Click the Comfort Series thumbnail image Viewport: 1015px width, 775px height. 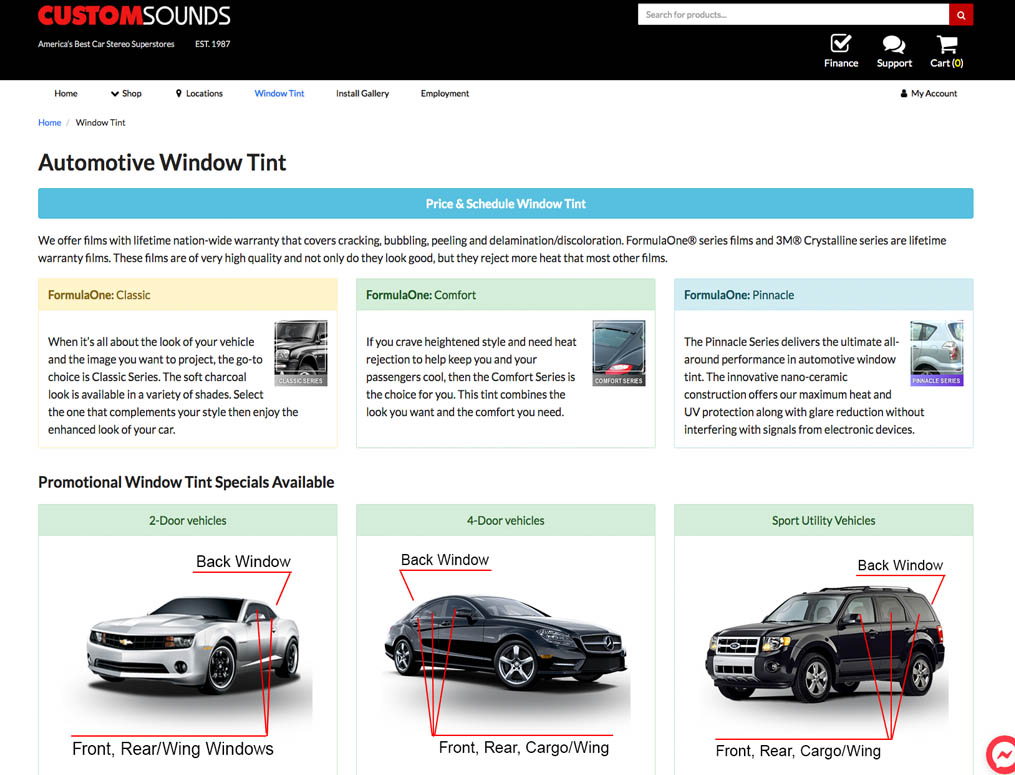(619, 354)
